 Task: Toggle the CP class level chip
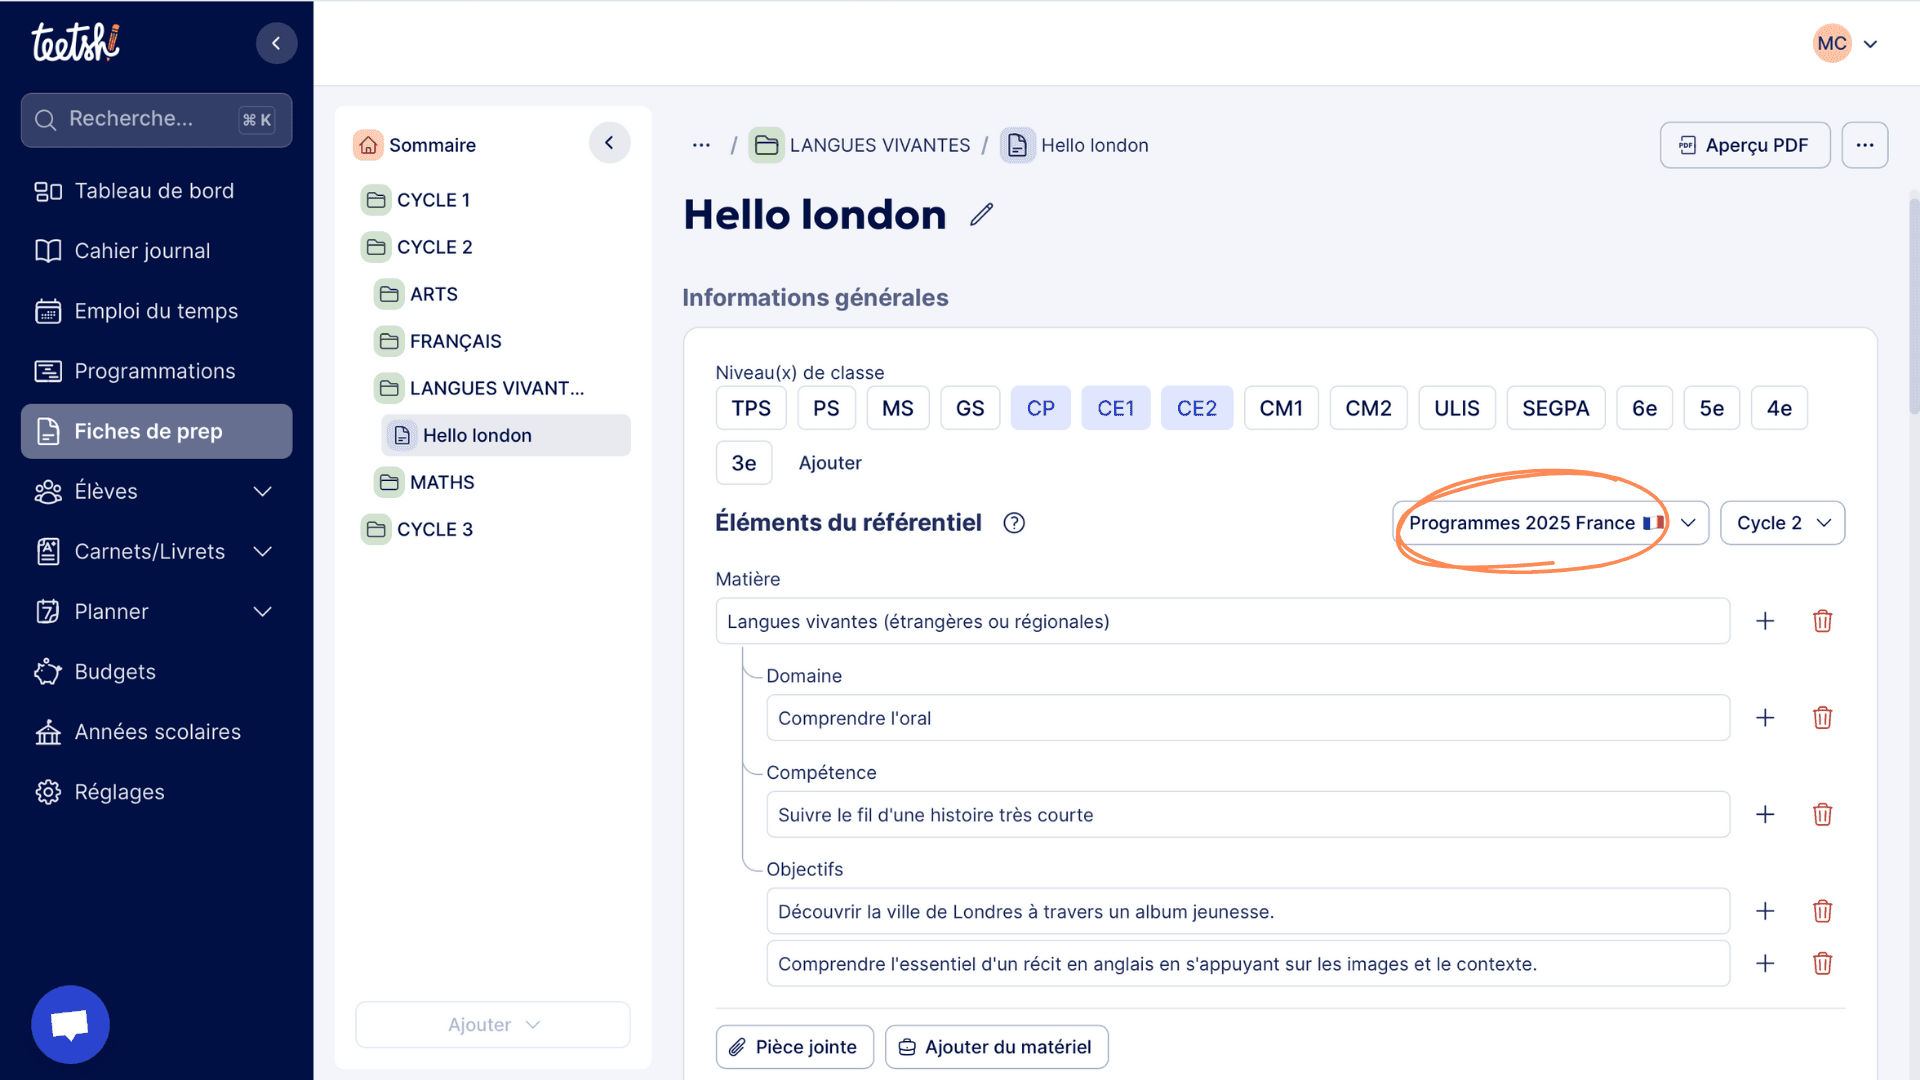tap(1040, 408)
